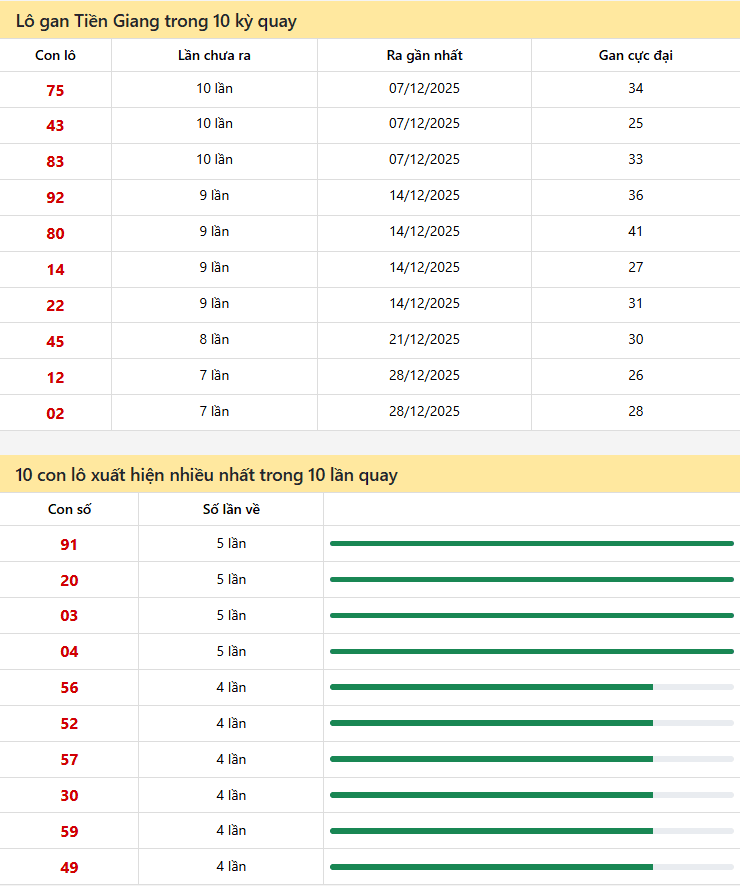Image resolution: width=740 pixels, height=886 pixels.
Task: Select lô number 43 in first table
Action: tap(55, 126)
